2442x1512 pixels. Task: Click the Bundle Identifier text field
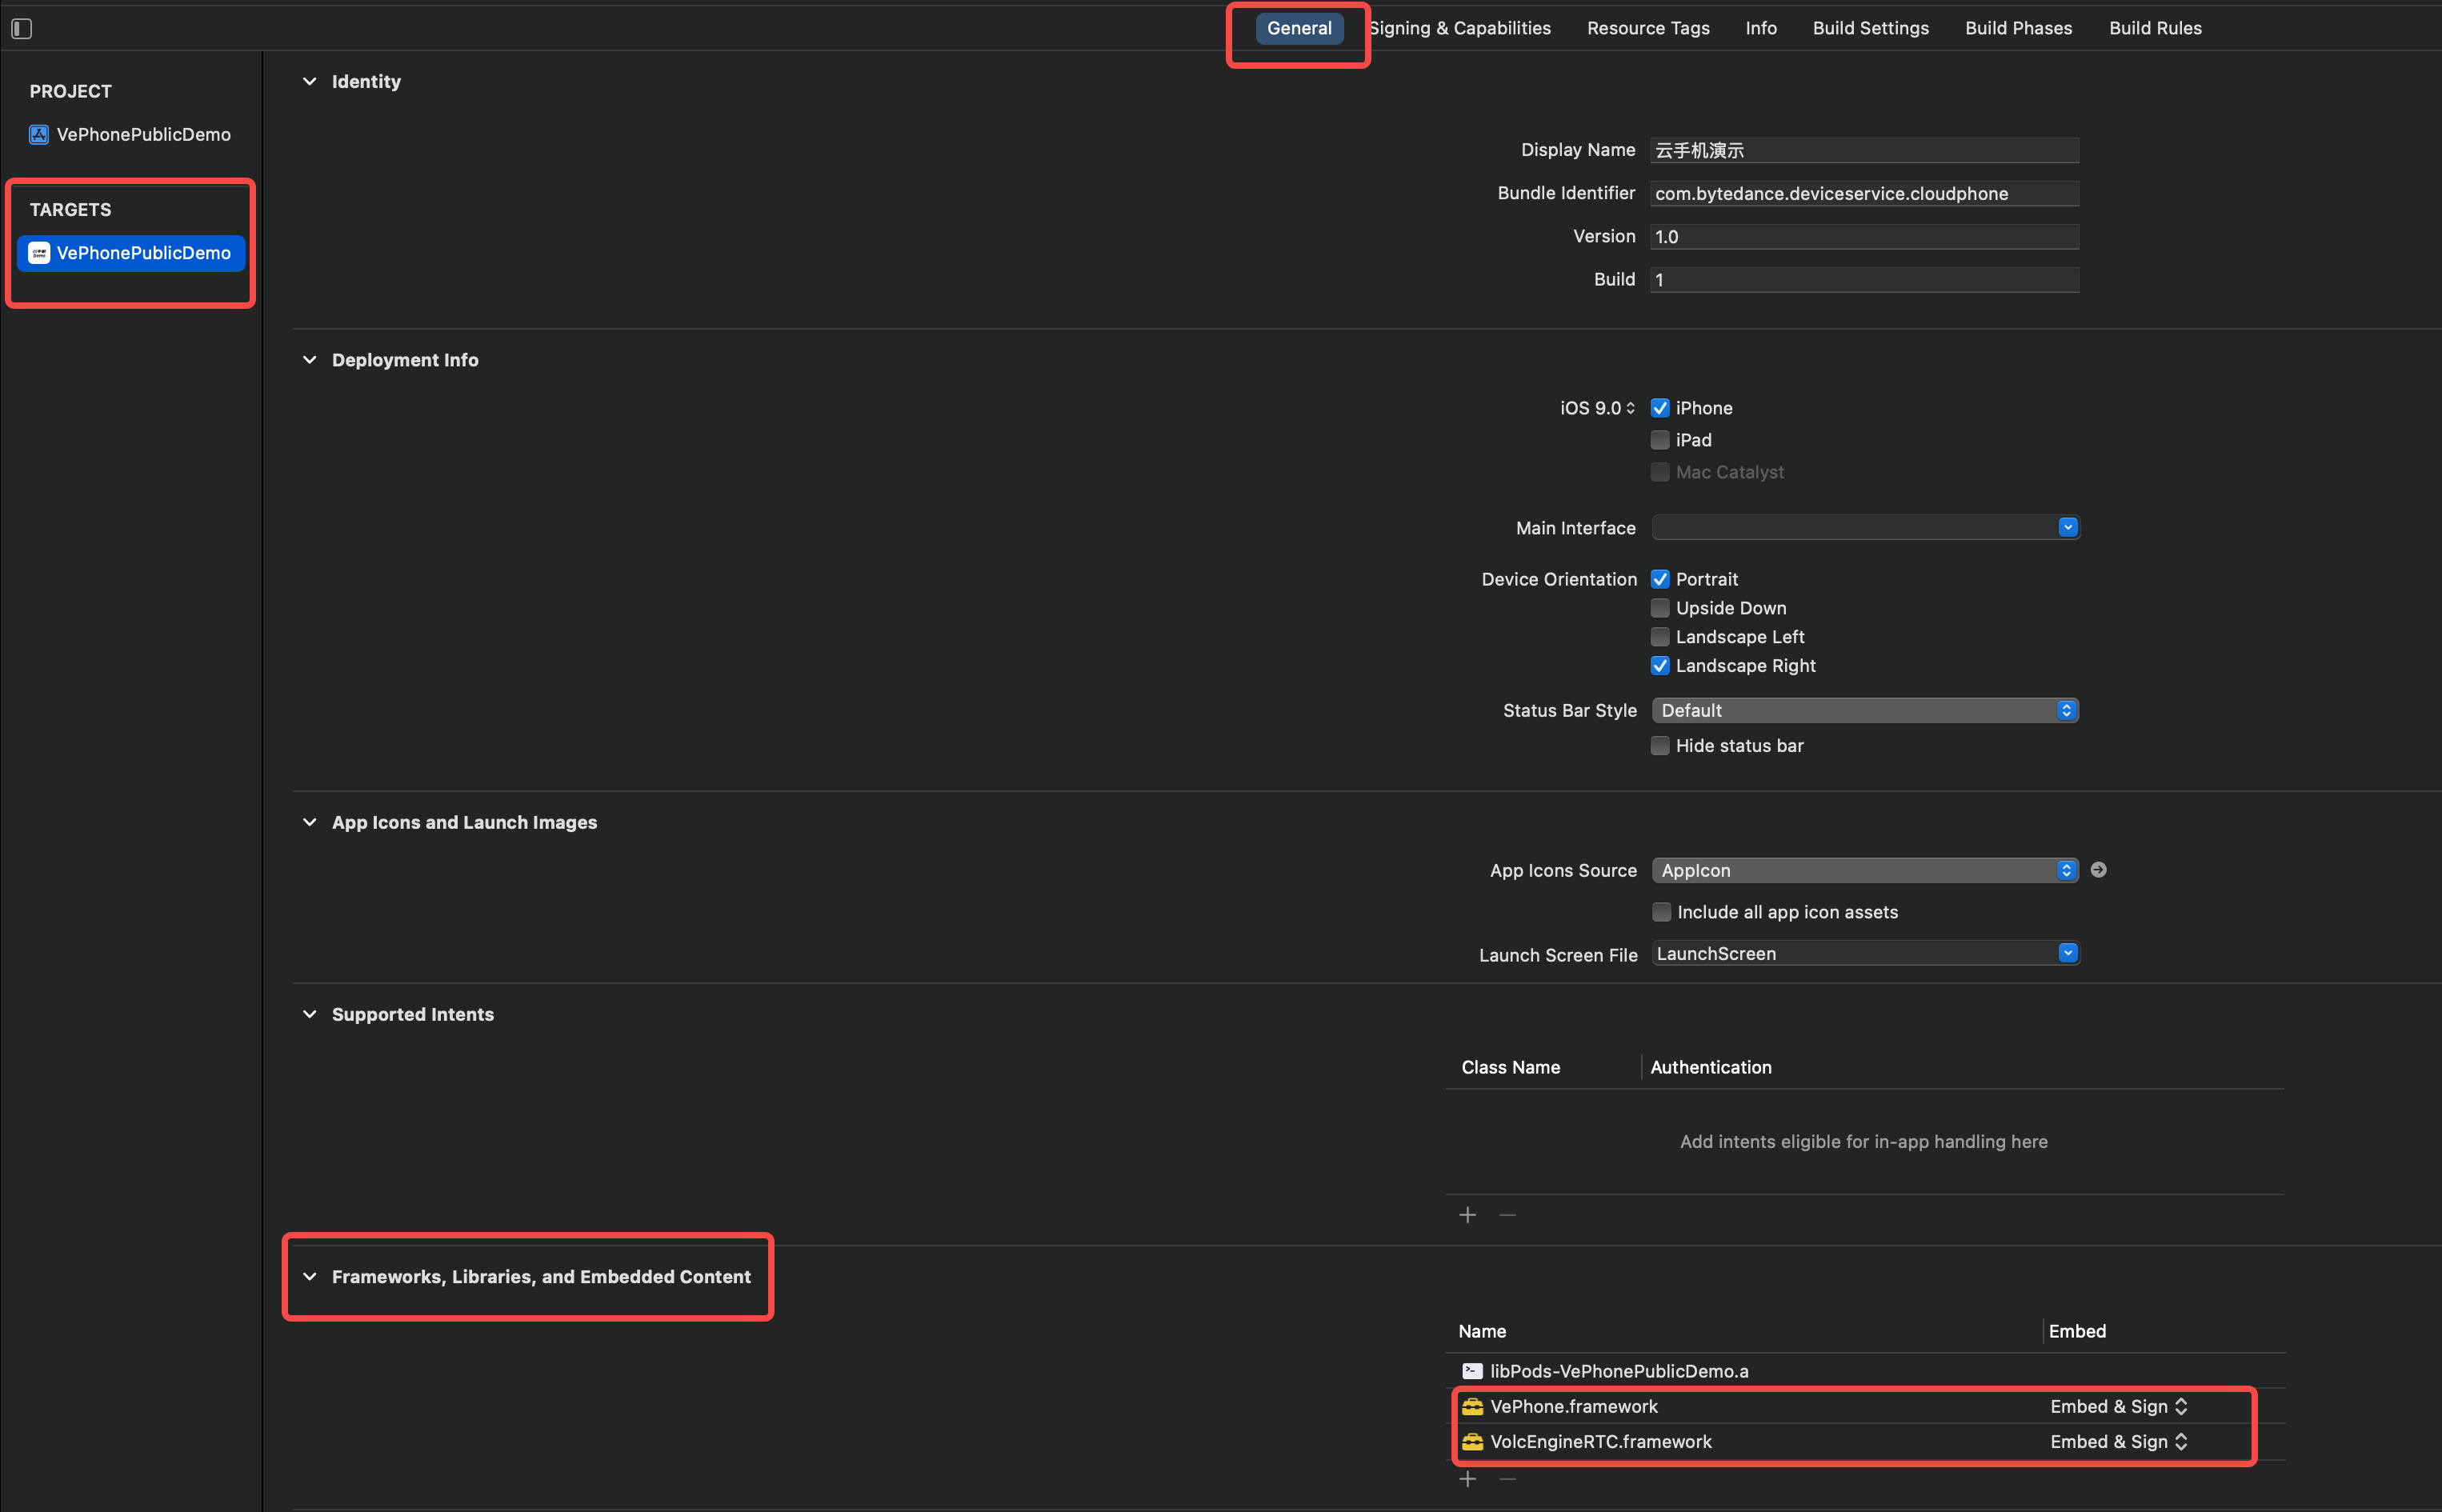click(1864, 194)
